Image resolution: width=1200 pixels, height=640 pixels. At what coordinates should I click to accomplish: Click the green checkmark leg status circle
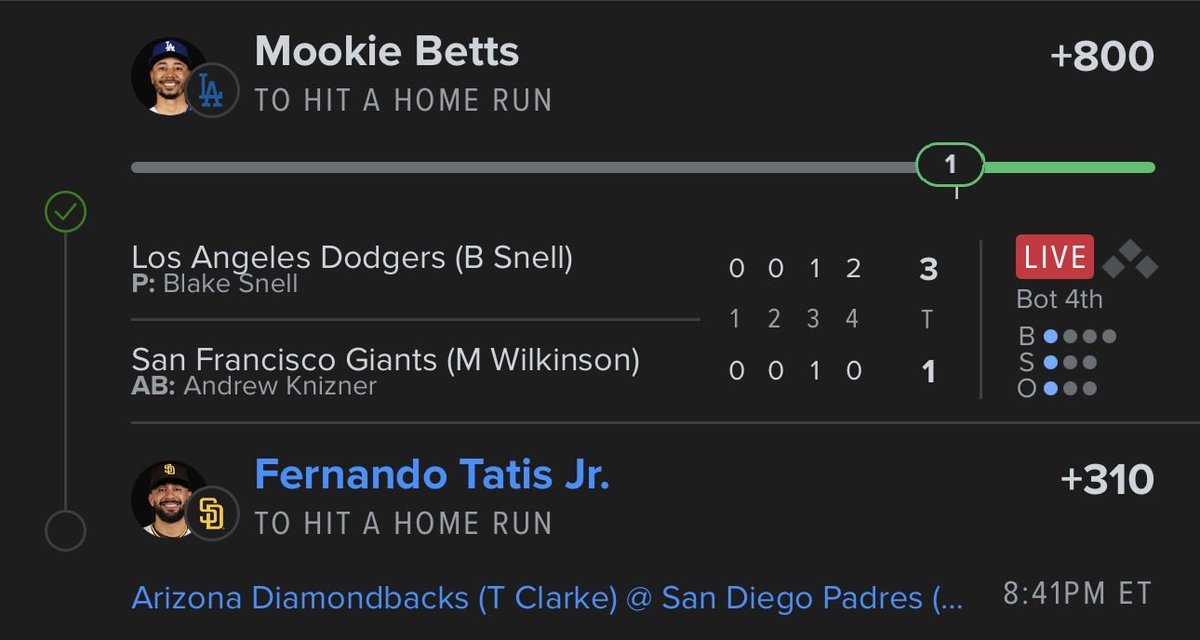tap(66, 212)
